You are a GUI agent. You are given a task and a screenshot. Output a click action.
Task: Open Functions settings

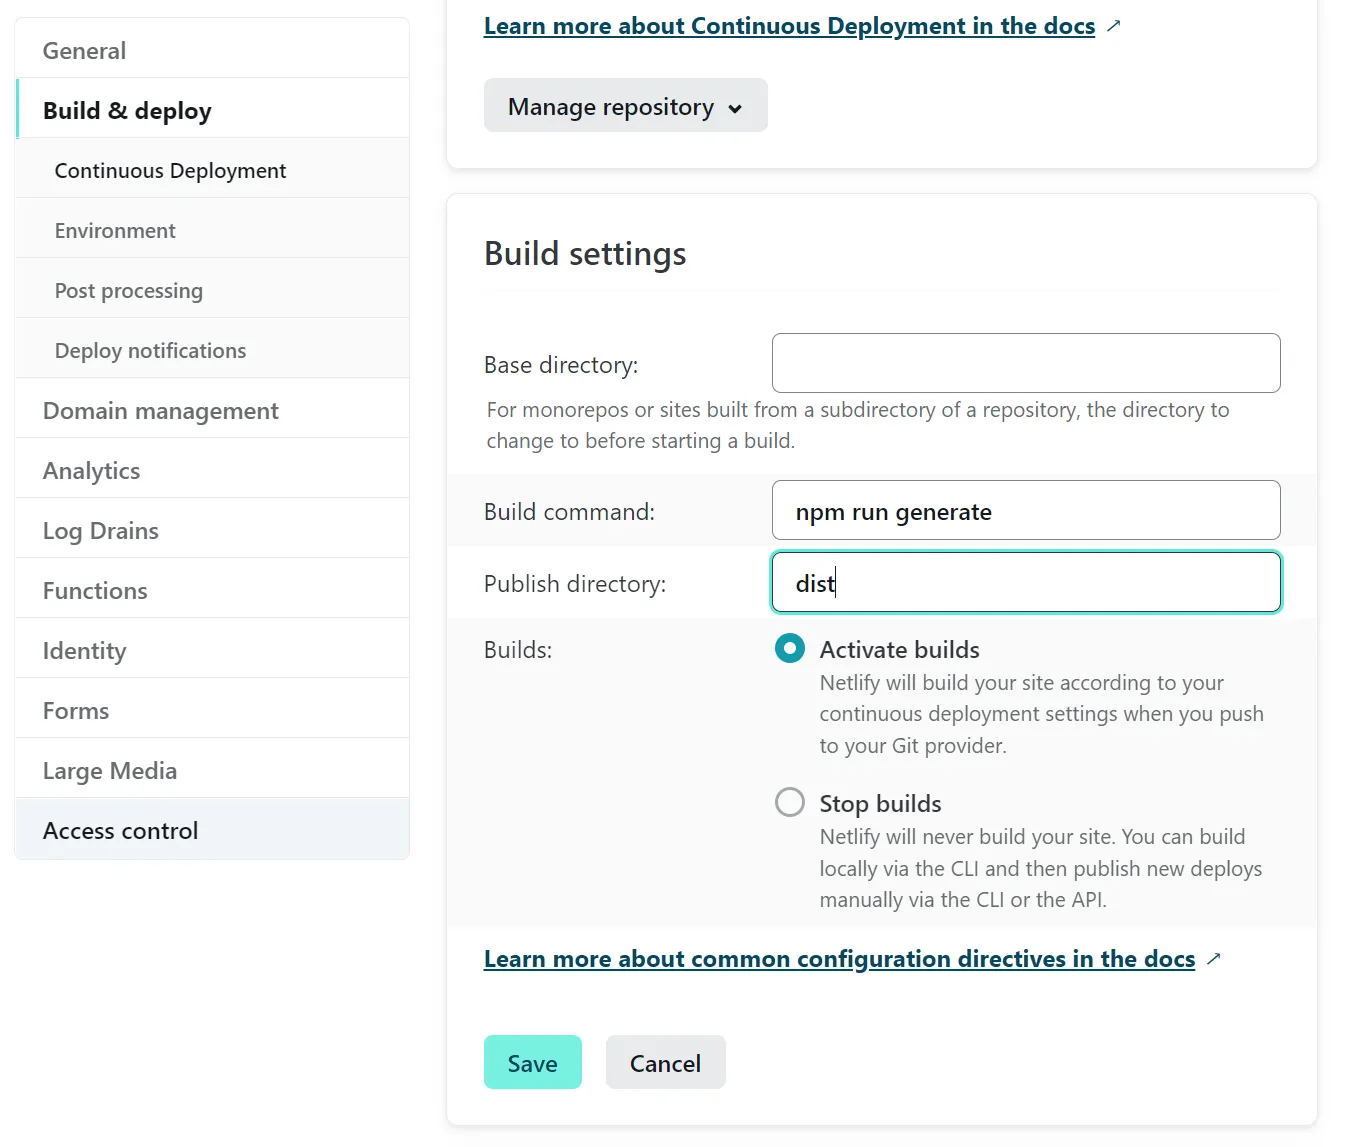coord(212,590)
